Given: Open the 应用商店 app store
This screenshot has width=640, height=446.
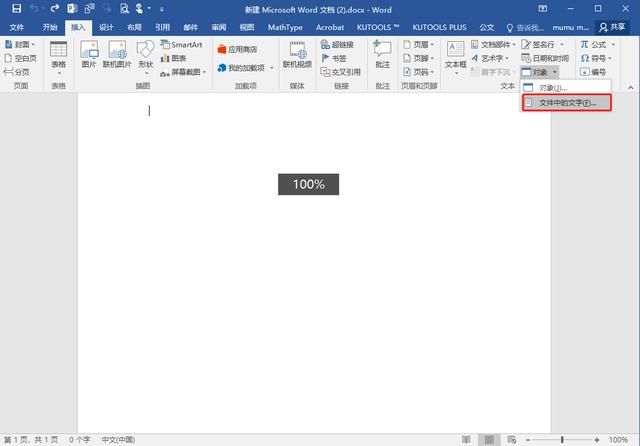Looking at the screenshot, I should (237, 49).
